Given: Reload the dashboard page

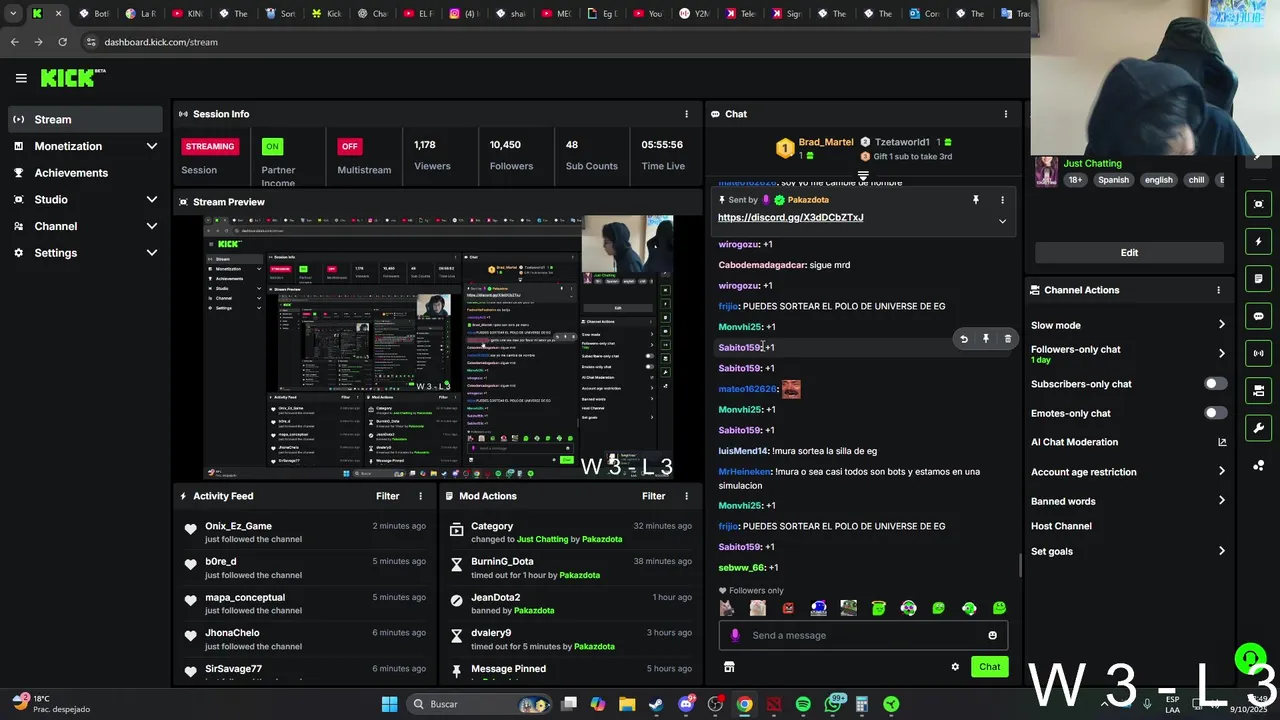Looking at the screenshot, I should click(62, 42).
